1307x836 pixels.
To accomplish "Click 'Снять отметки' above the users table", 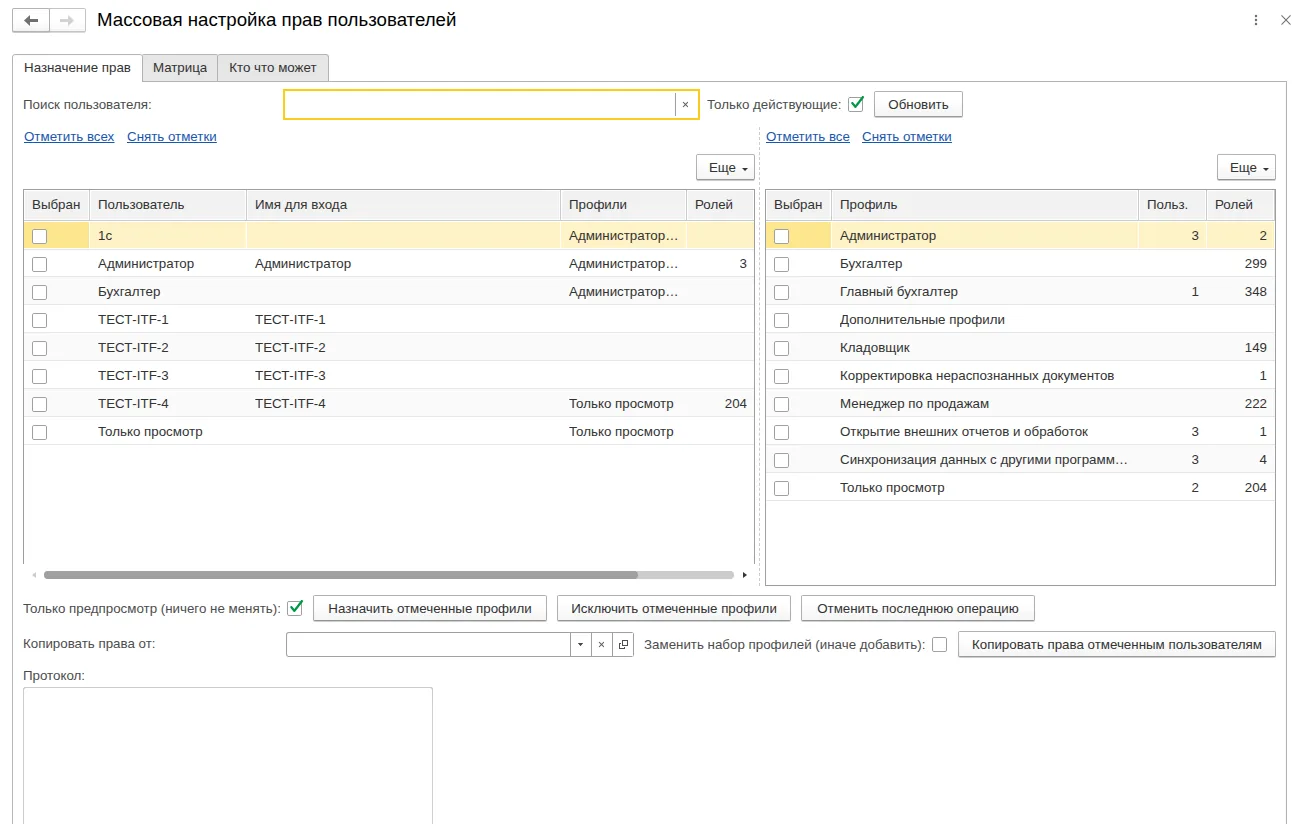I will [x=172, y=137].
